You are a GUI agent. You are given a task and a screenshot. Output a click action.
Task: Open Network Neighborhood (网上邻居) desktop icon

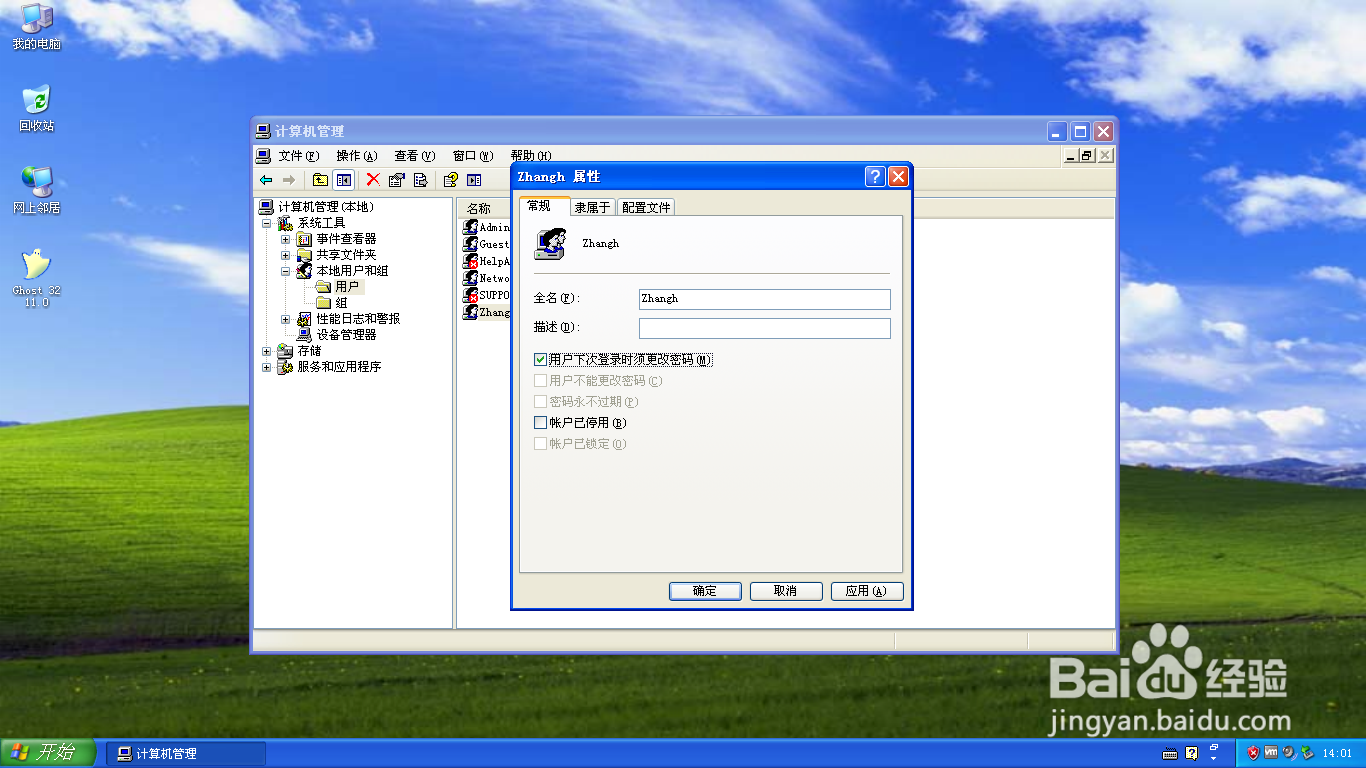tap(36, 190)
